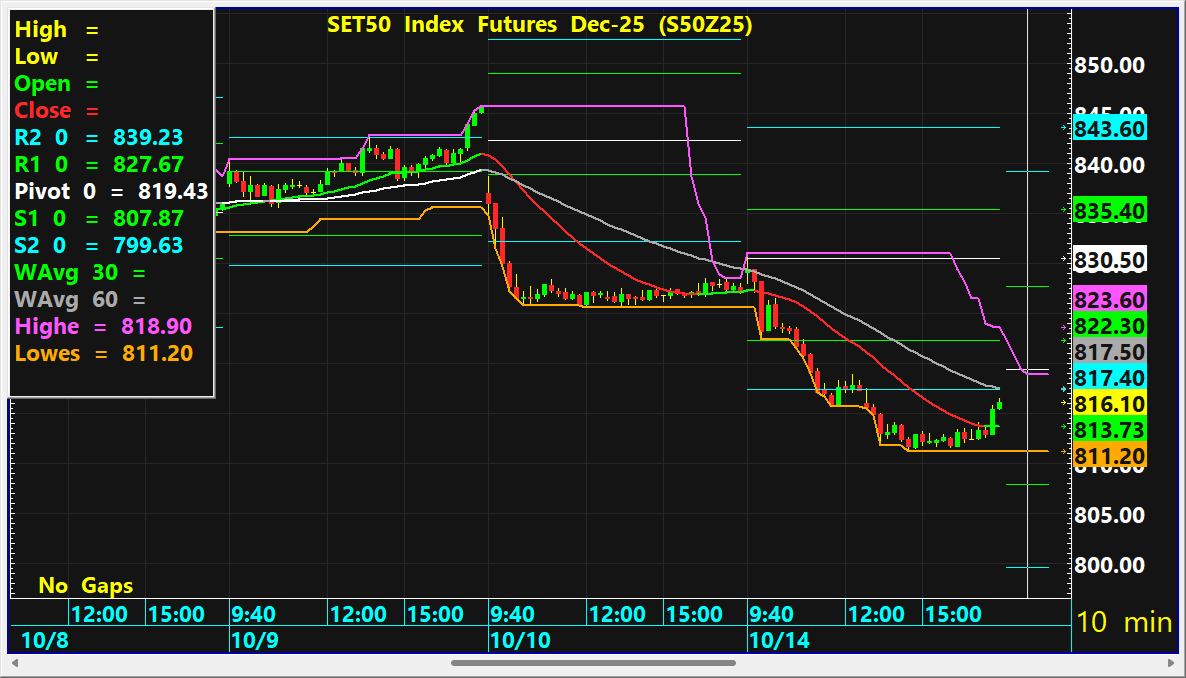Click the Pivot 0 row in data box
Viewport: 1186px width, 678px height.
[111, 191]
